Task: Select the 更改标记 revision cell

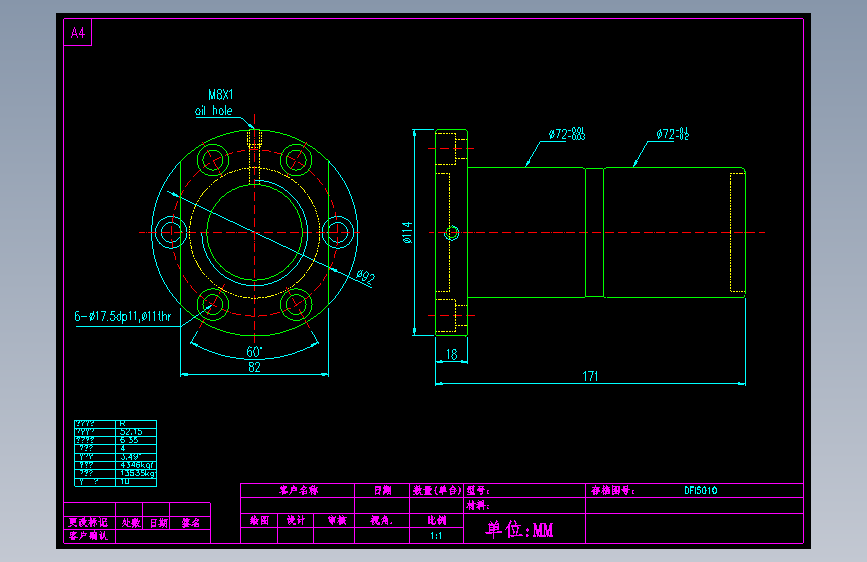Action: pyautogui.click(x=88, y=523)
